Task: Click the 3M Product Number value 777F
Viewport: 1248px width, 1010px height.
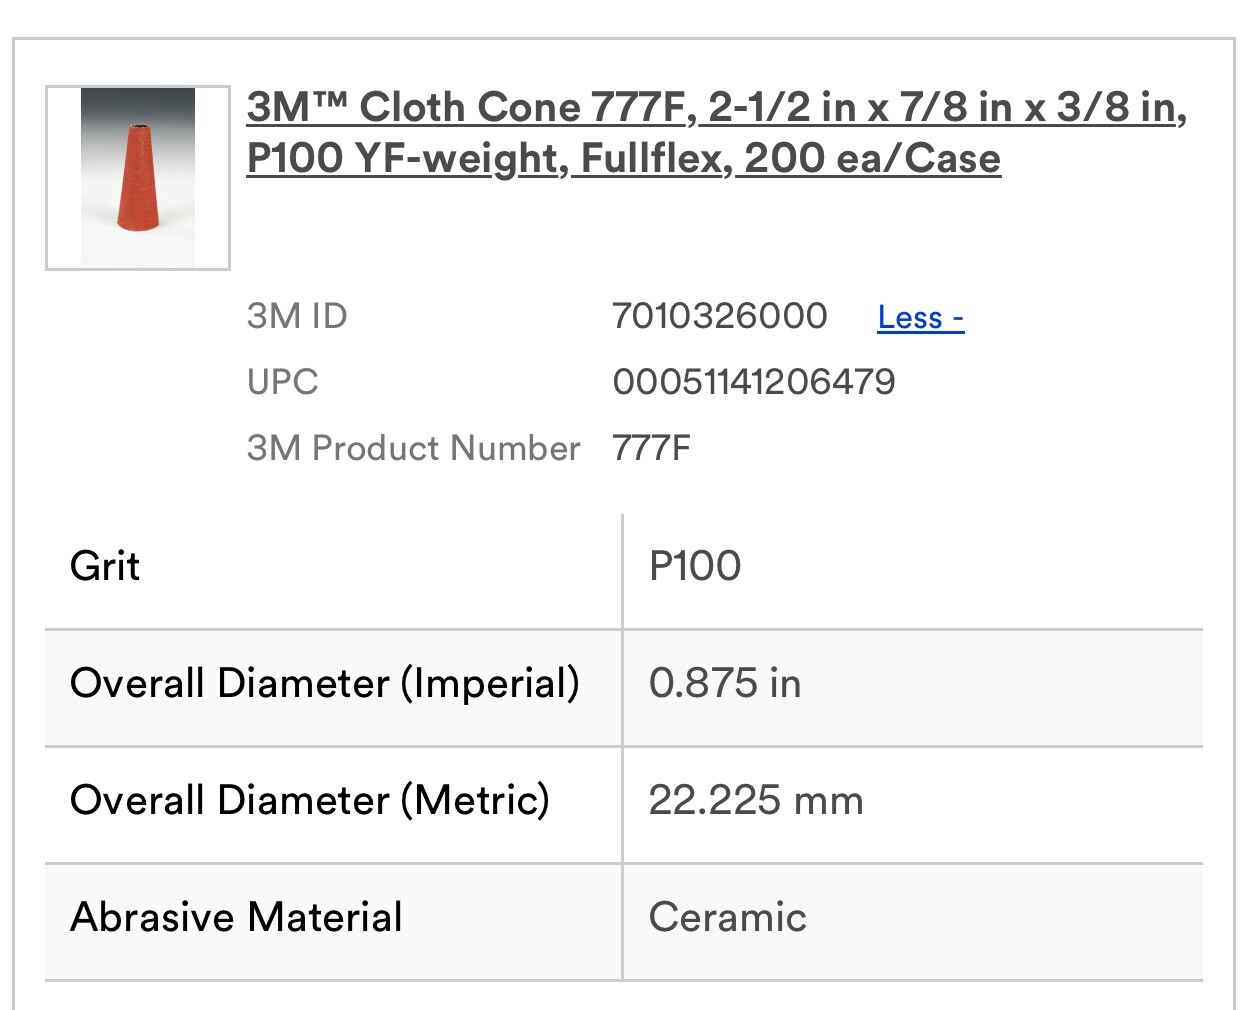Action: pos(651,448)
